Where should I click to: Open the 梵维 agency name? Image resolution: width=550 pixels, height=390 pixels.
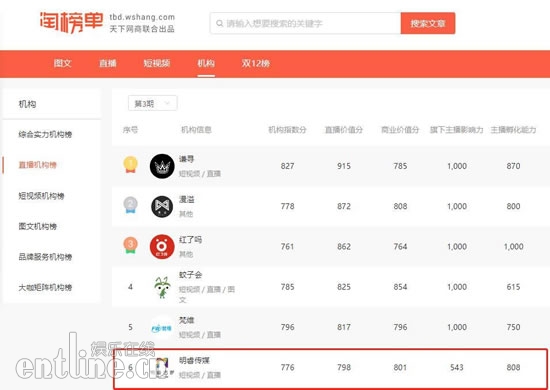click(x=187, y=321)
